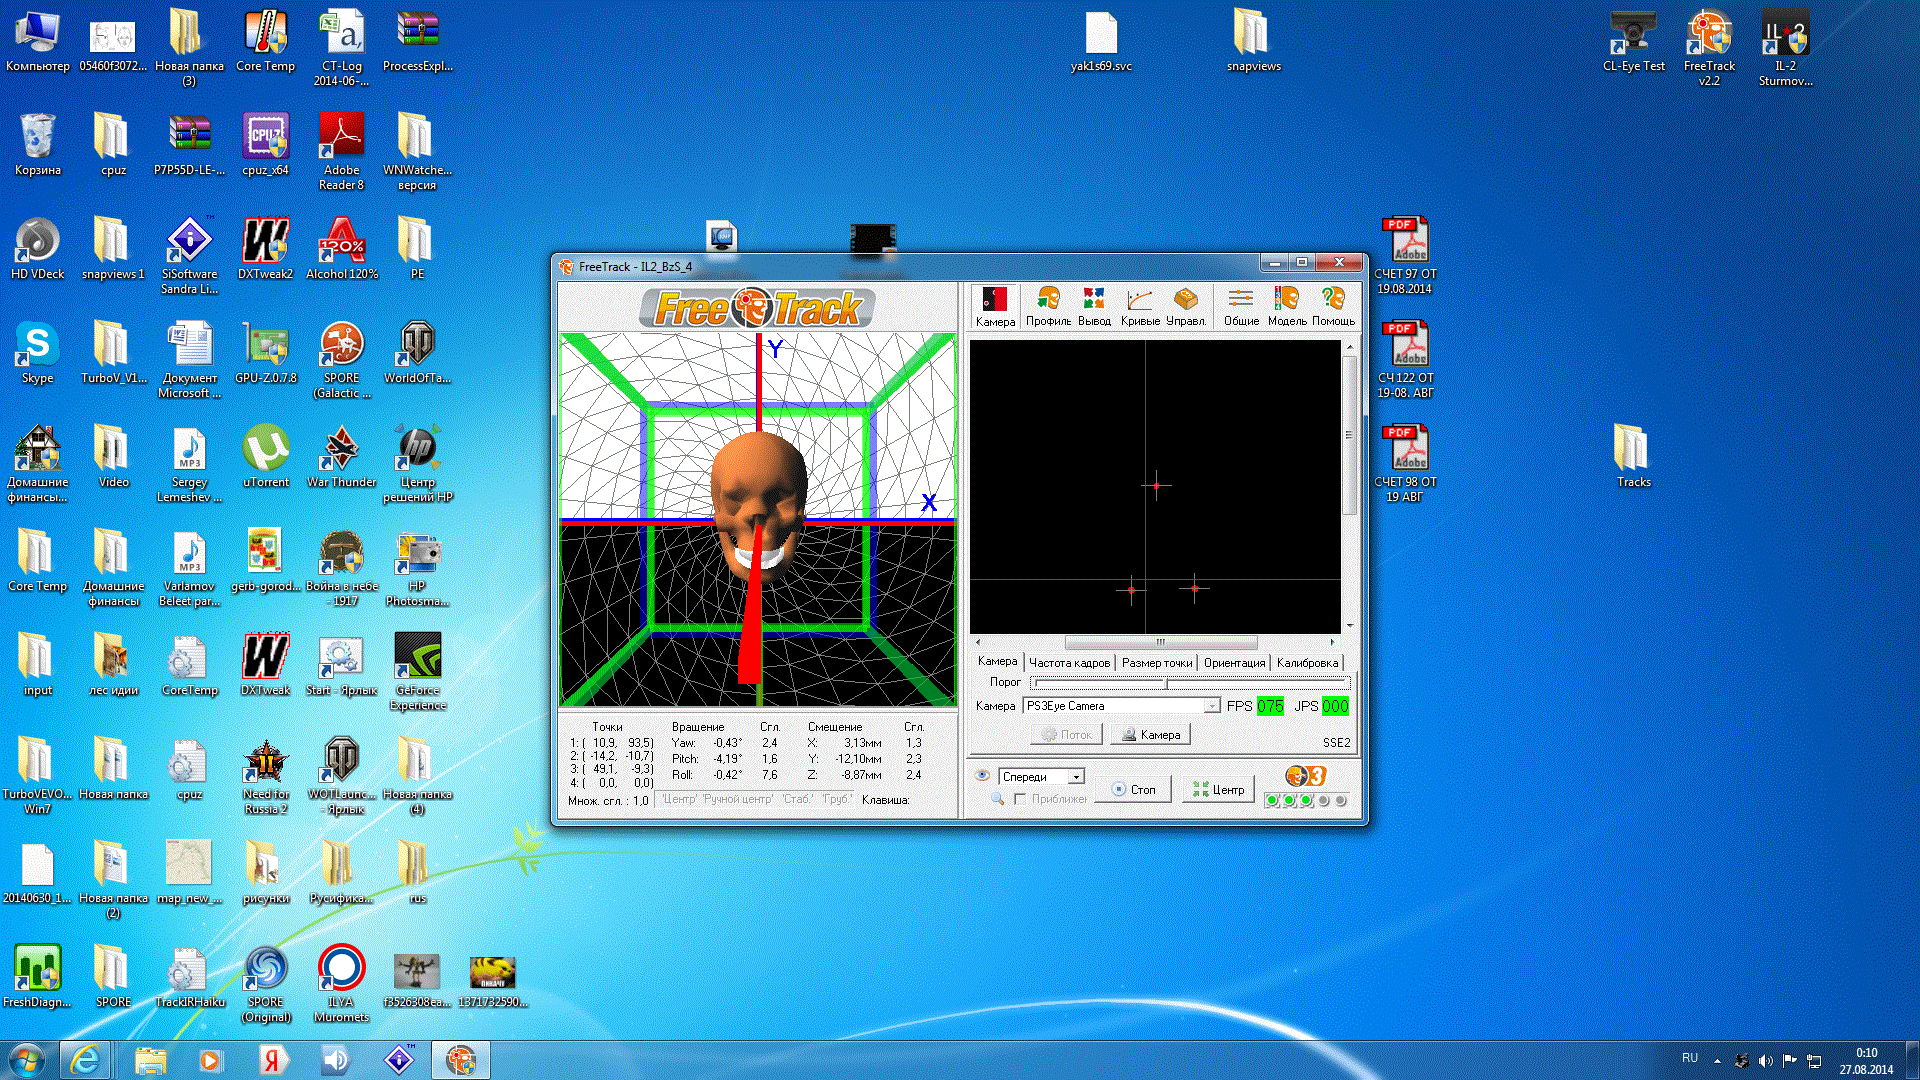Viewport: 1920px width, 1080px height.
Task: Click the Поток stream button
Action: pyautogui.click(x=1066, y=734)
